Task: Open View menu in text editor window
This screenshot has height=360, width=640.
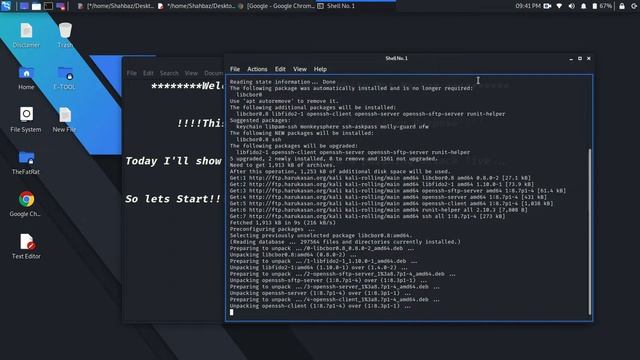Action: (191, 73)
